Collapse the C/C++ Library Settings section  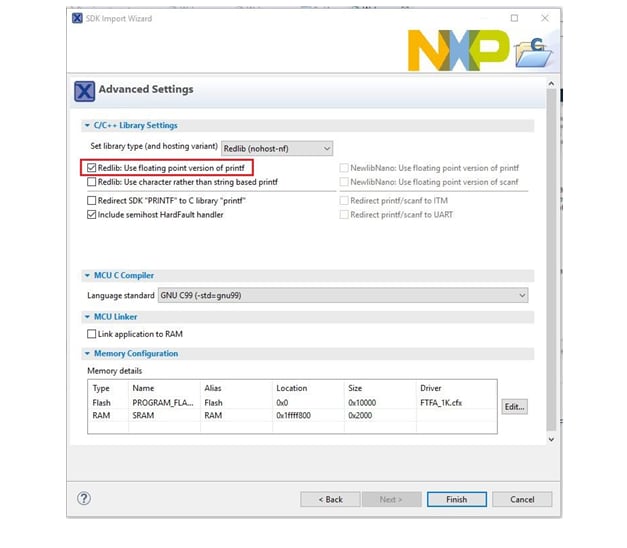click(87, 126)
